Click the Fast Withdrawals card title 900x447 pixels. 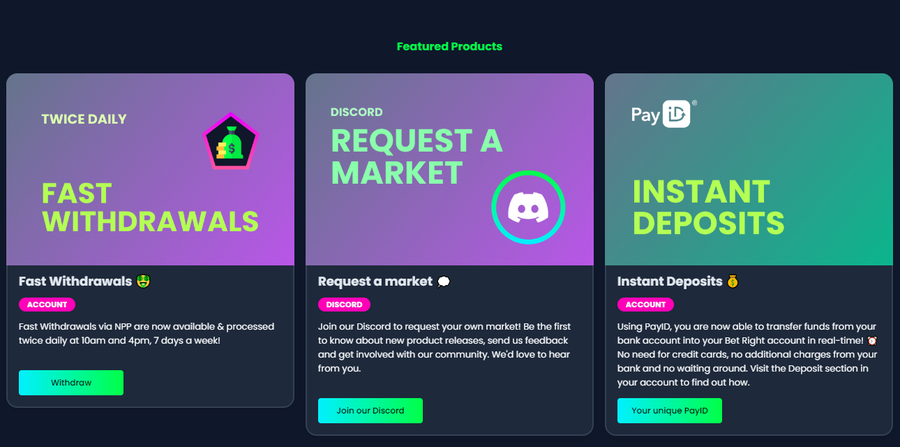click(x=75, y=282)
